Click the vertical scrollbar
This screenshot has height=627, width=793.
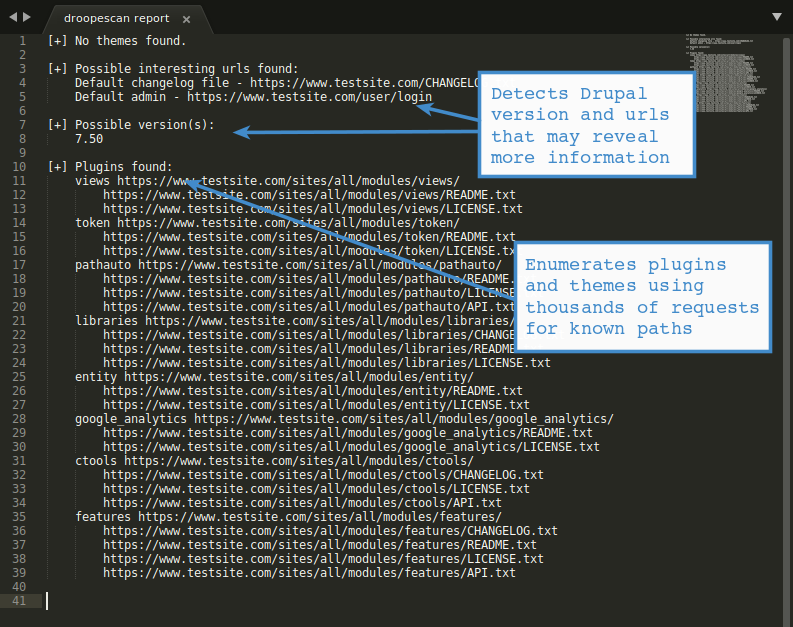click(786, 329)
